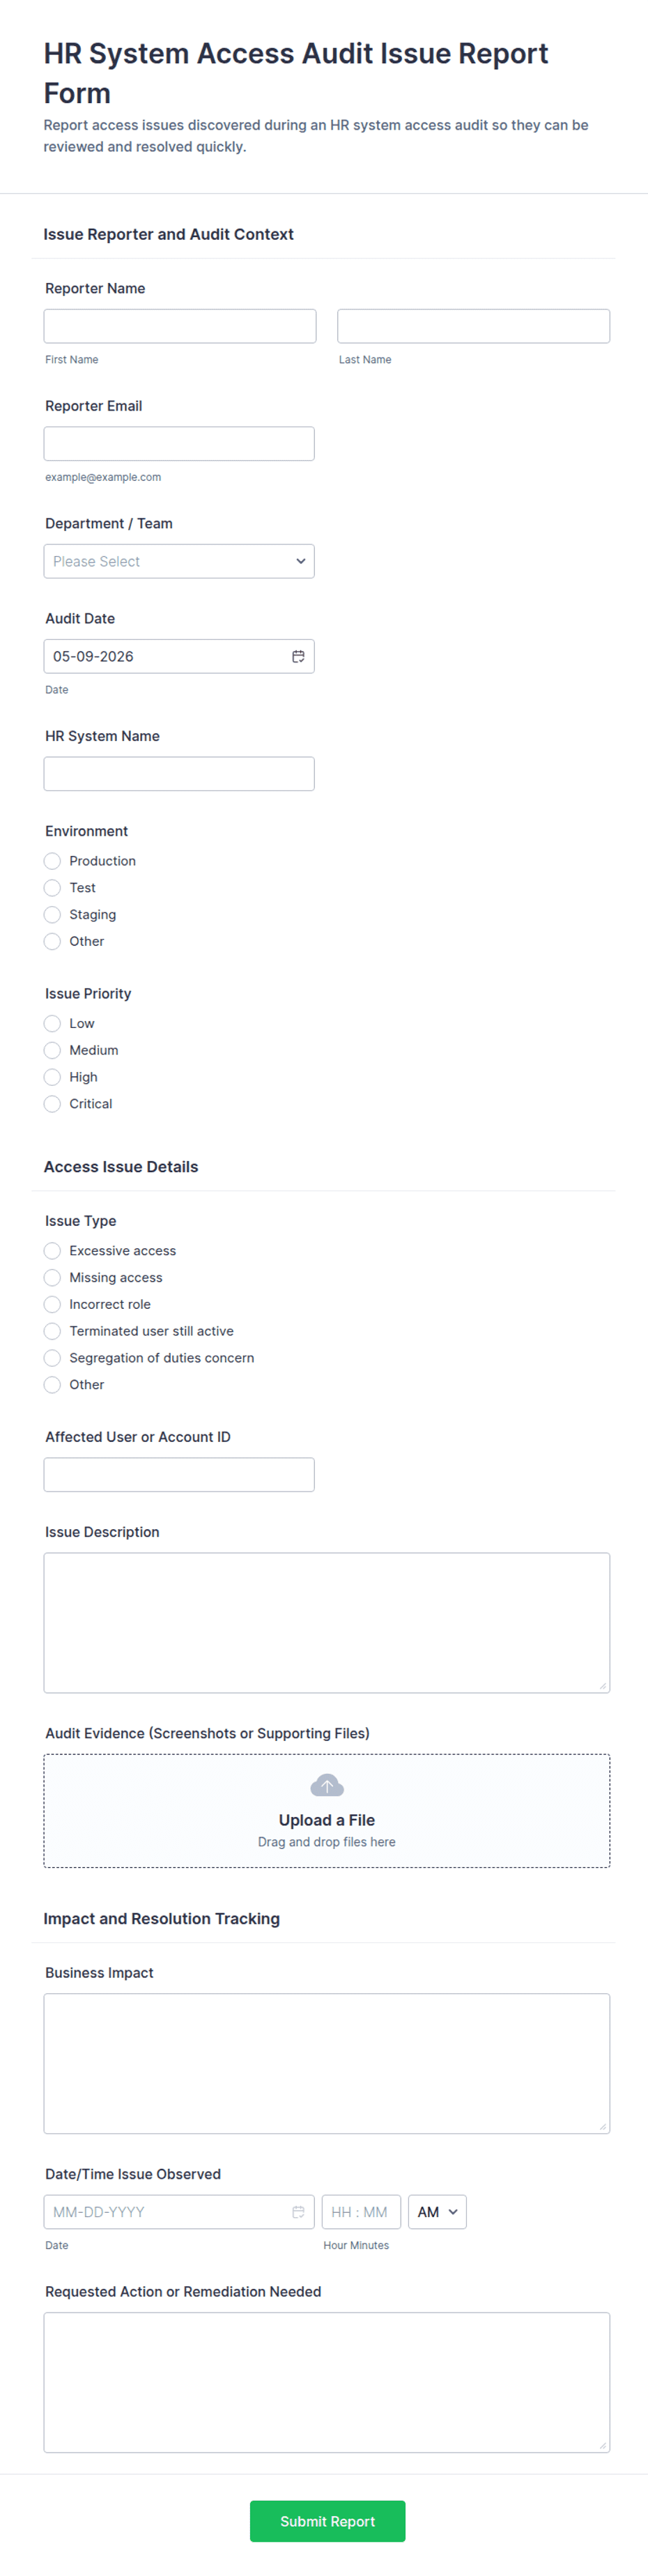
Task: Click the Audit Date field showing 05-09-2026
Action: click(x=179, y=656)
